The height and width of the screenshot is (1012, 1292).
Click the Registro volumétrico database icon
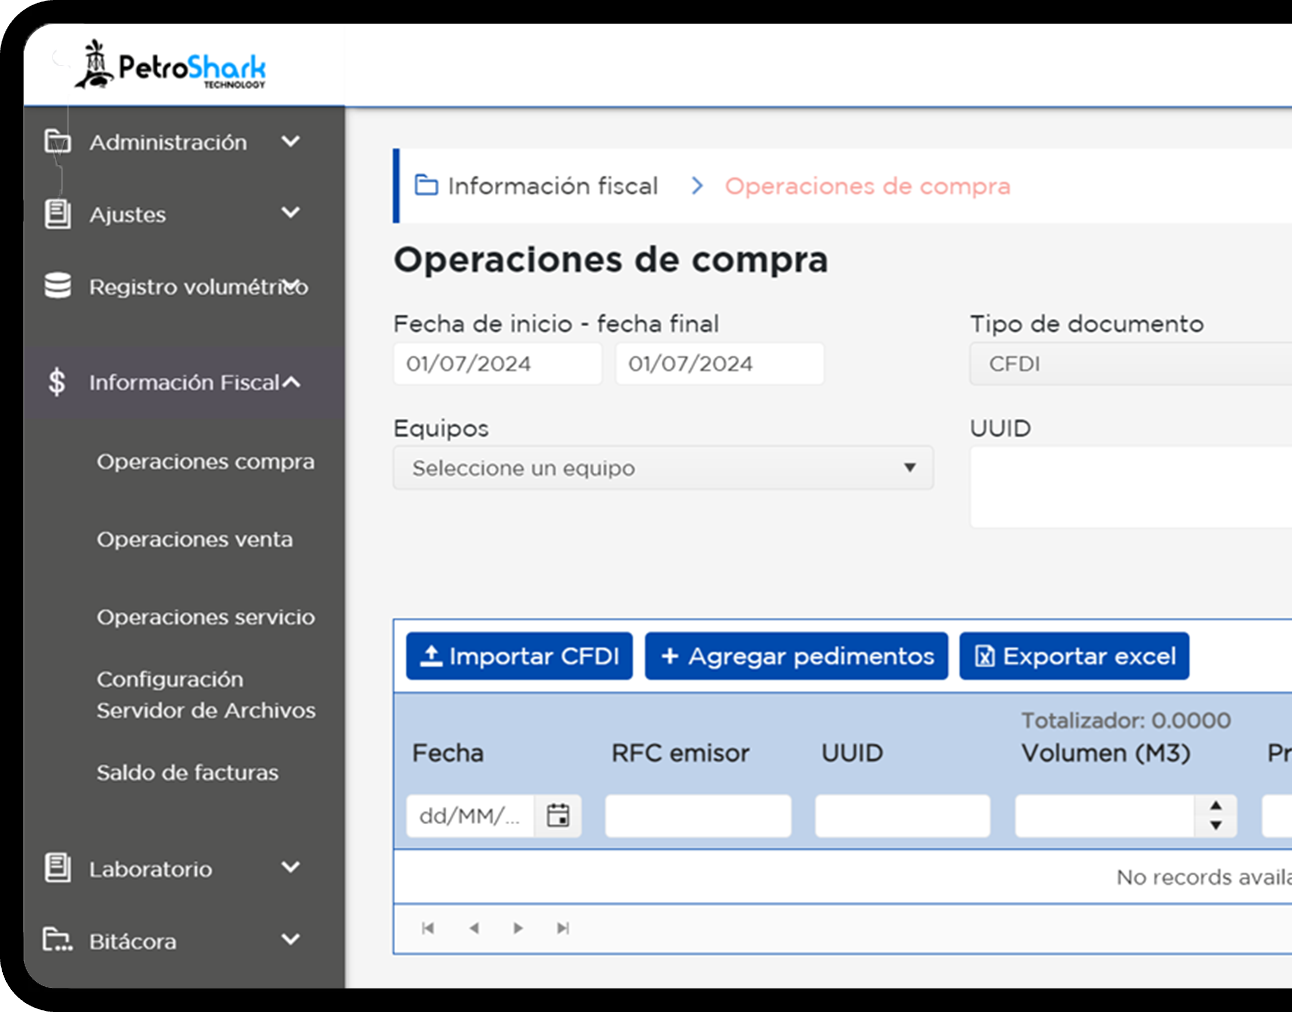pos(58,286)
